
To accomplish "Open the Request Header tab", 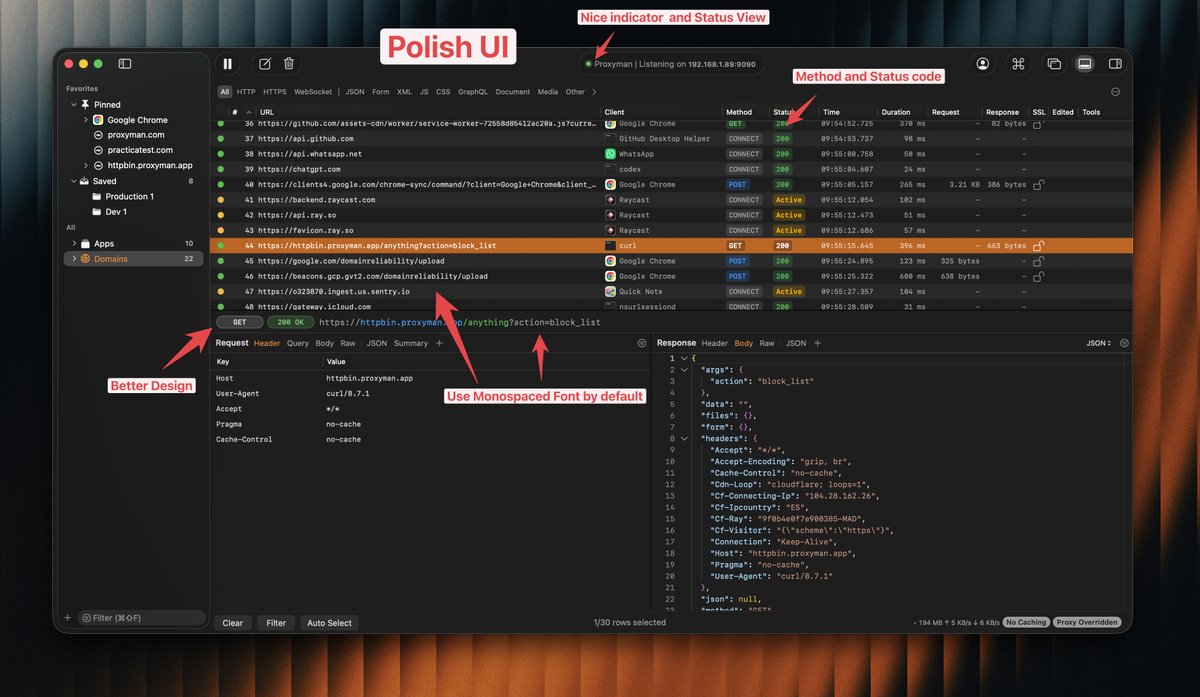I will tap(267, 343).
